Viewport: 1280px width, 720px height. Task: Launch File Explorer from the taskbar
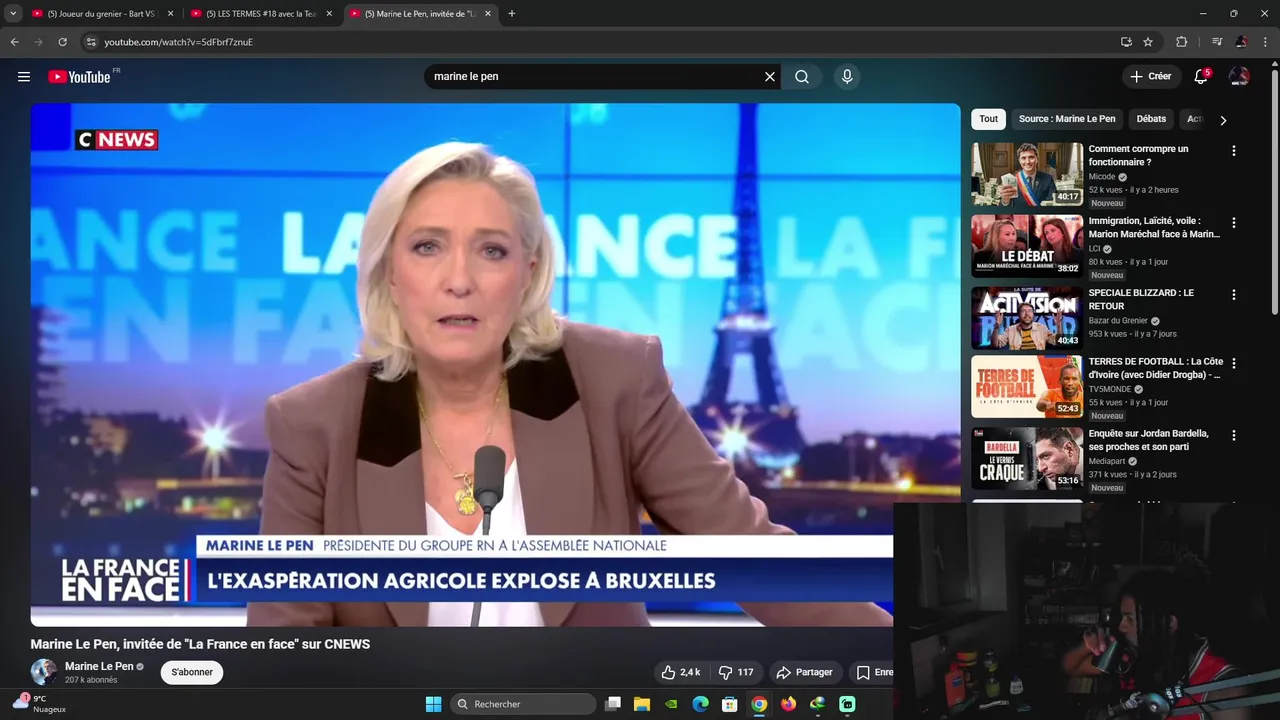click(x=642, y=704)
